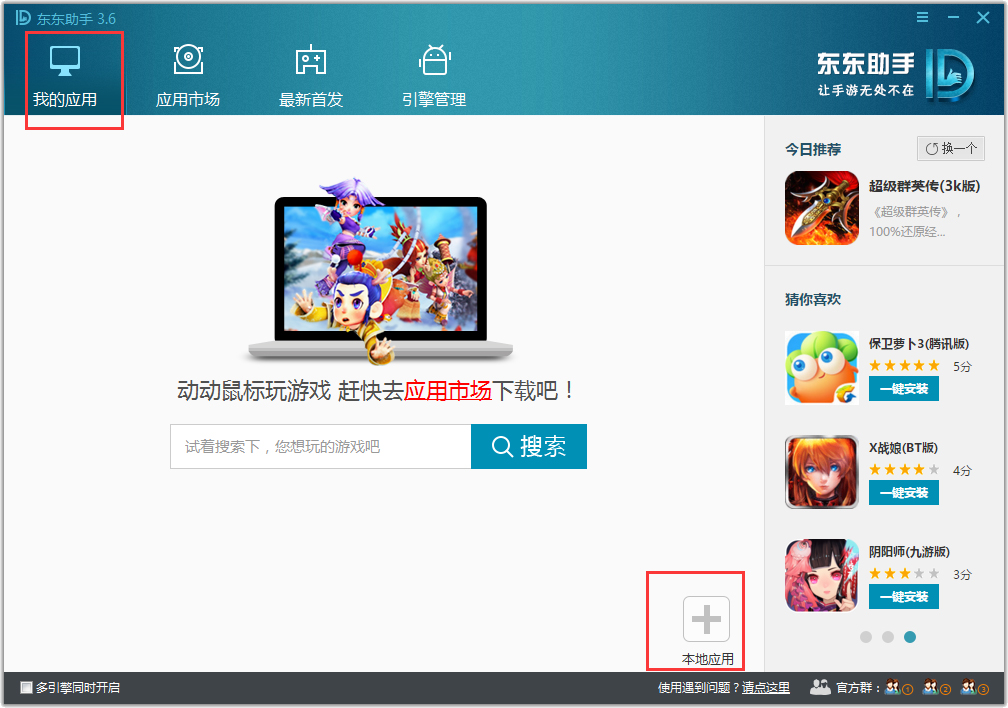1008x708 pixels.
Task: Click 保卫萝卜3 five-star rating
Action: point(904,366)
